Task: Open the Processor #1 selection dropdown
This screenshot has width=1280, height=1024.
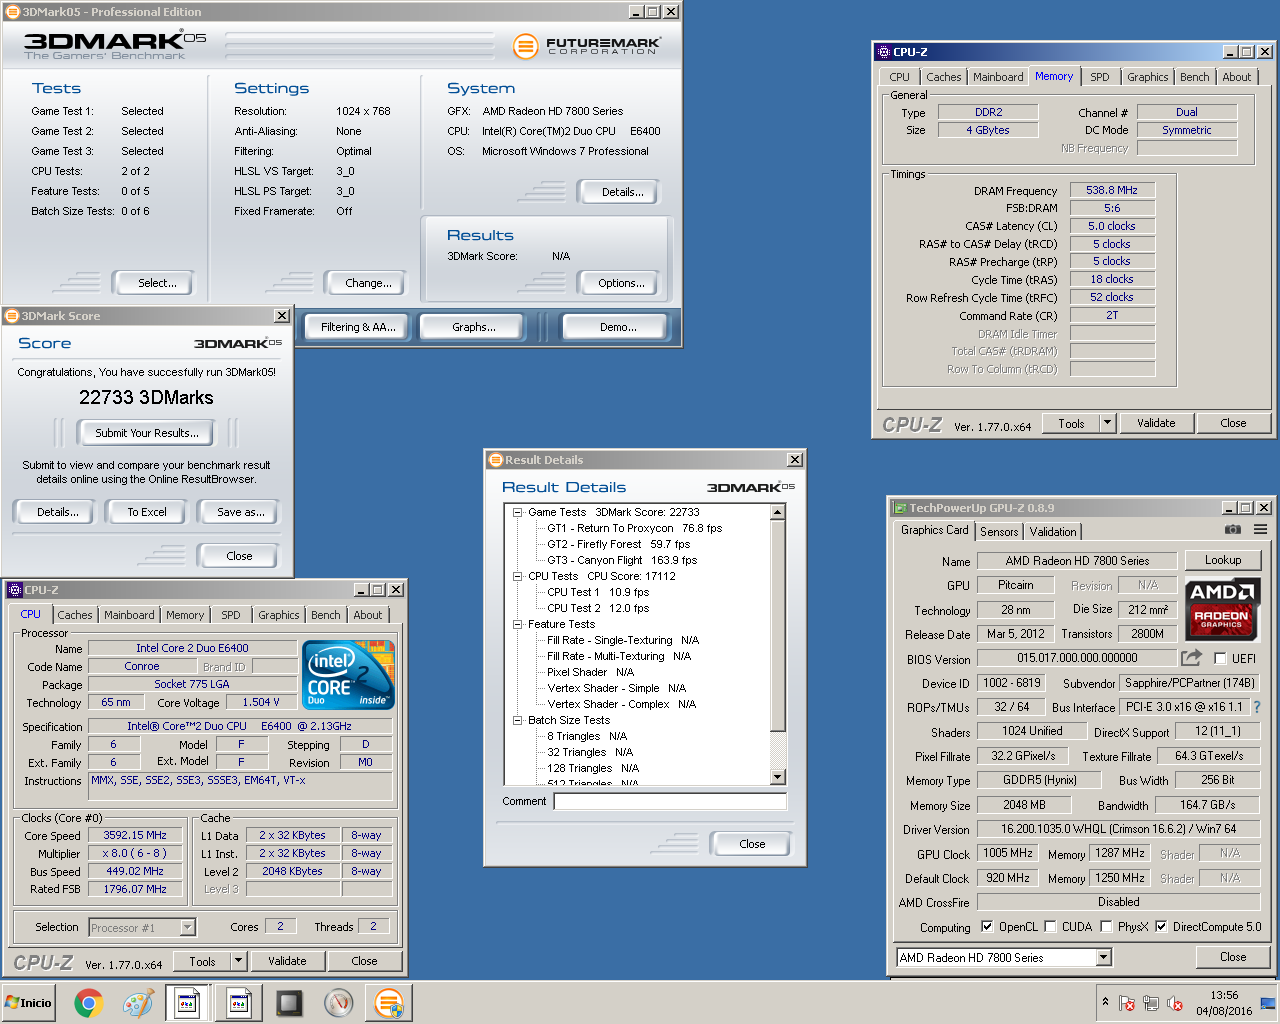Action: coord(187,927)
